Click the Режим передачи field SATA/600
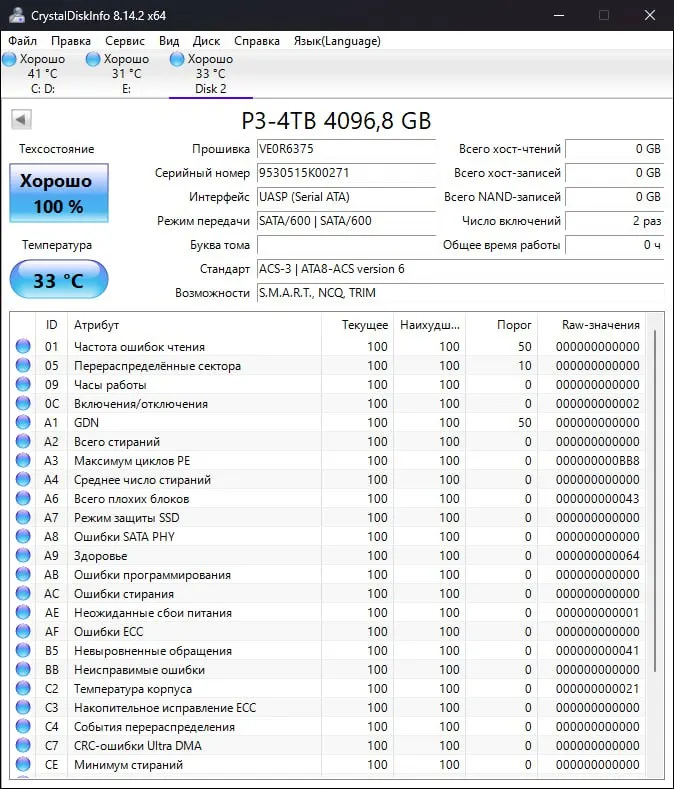Screen dimensions: 674x789 click(x=346, y=221)
